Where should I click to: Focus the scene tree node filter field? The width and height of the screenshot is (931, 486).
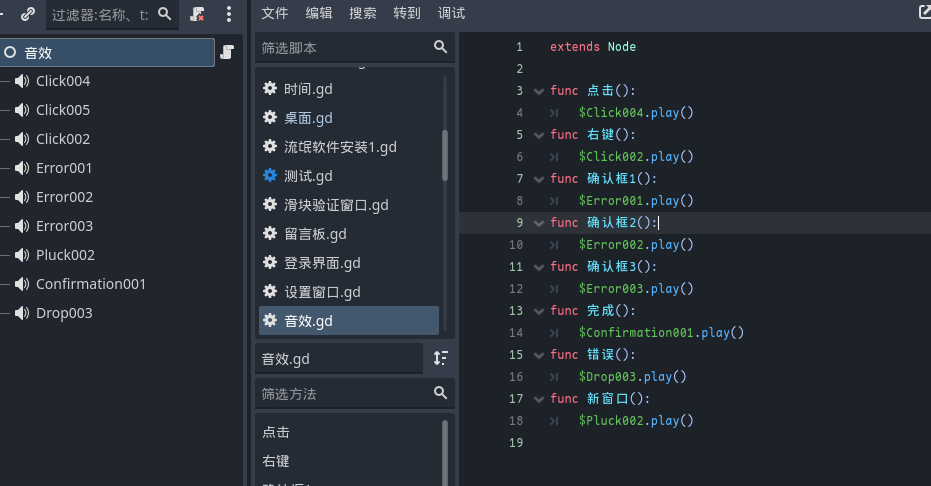pos(98,14)
